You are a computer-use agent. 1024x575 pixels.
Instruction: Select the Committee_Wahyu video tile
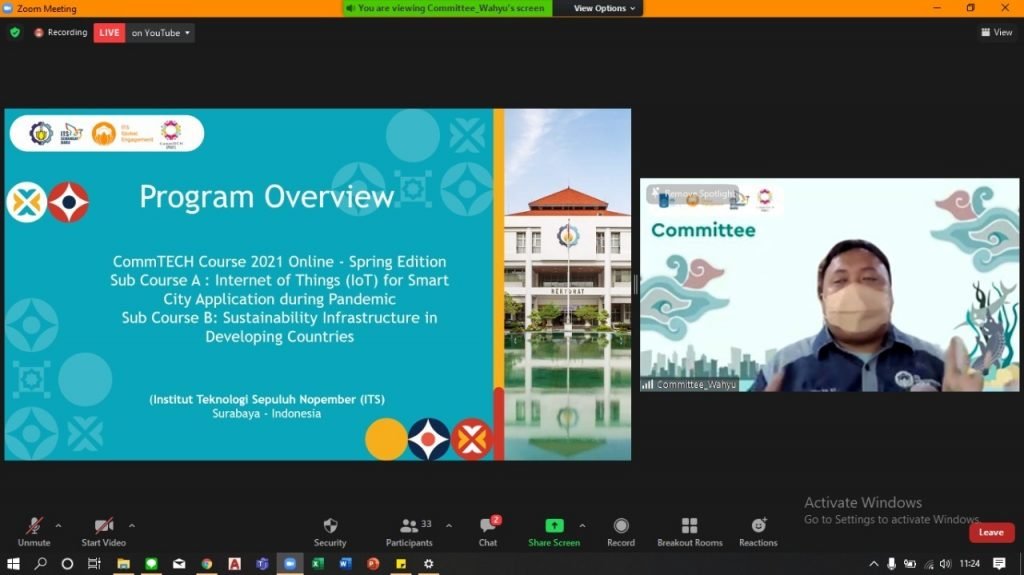click(829, 285)
